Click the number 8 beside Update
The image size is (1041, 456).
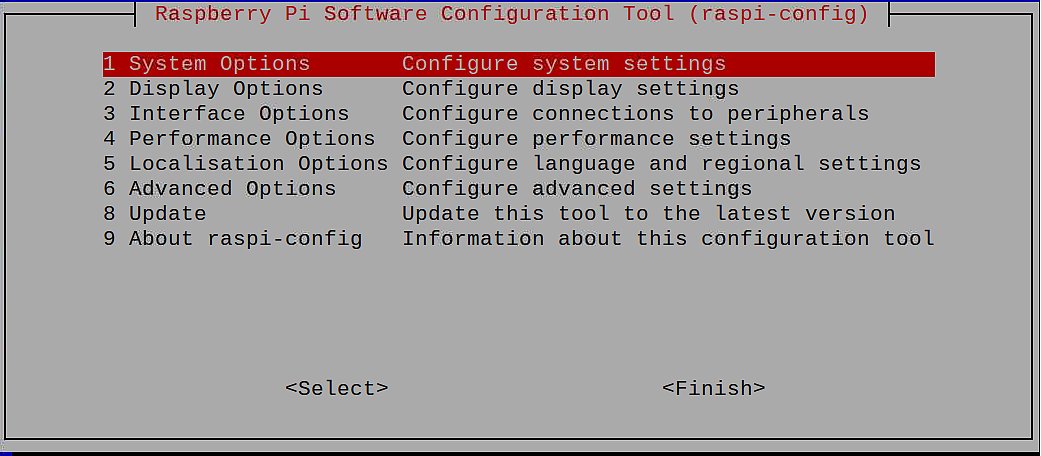110,214
